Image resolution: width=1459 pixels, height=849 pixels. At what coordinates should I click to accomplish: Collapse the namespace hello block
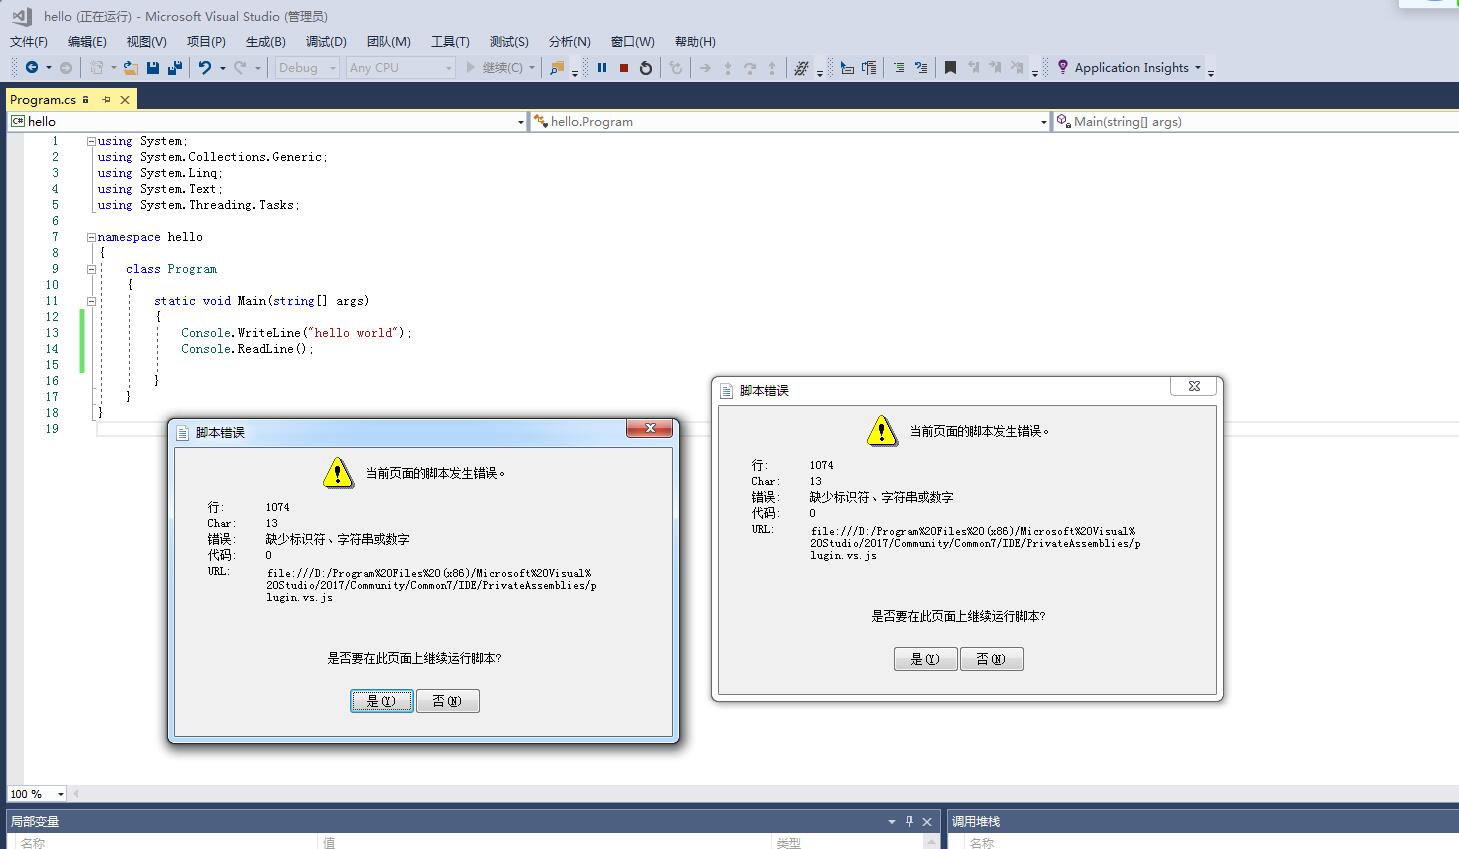[x=91, y=237]
